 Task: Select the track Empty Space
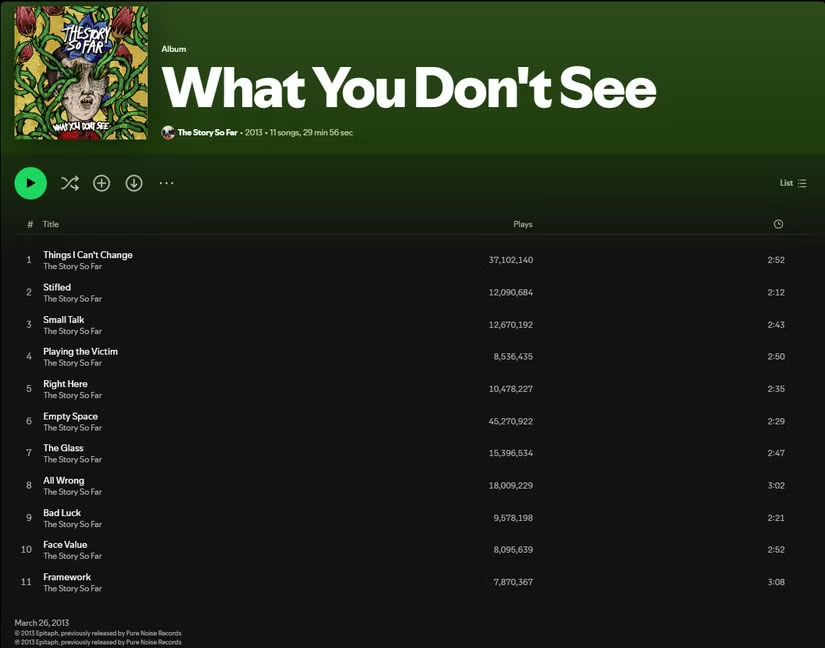click(x=71, y=415)
